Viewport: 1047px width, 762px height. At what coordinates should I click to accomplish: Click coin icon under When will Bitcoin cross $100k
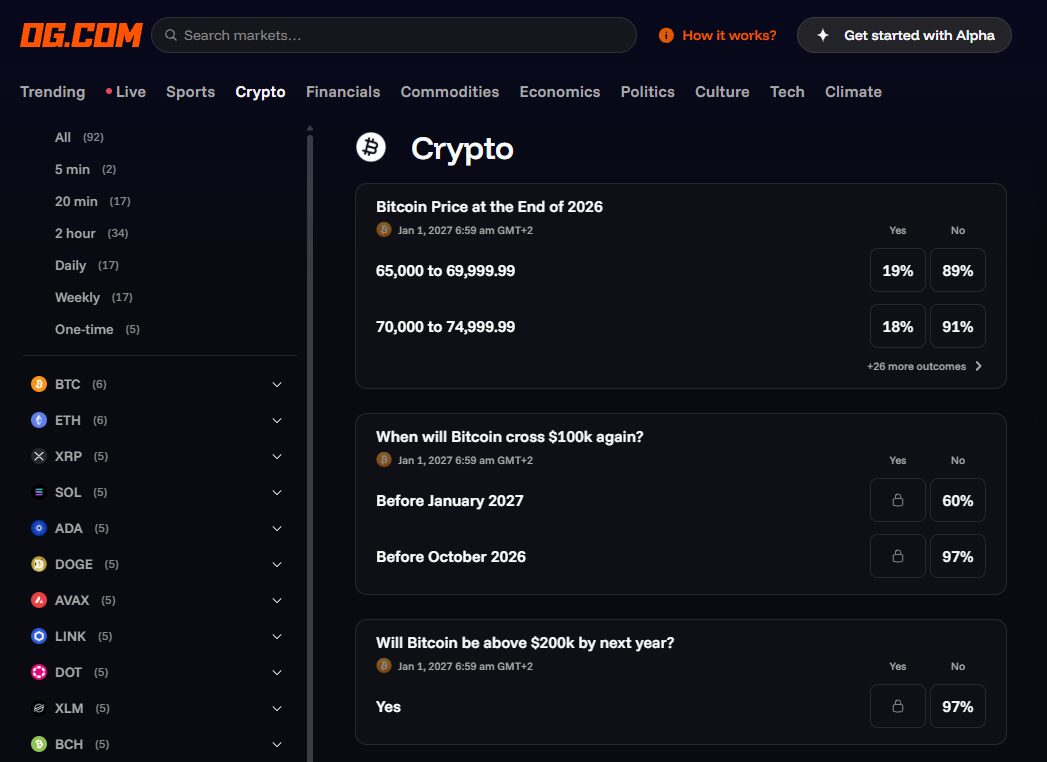[x=384, y=459]
